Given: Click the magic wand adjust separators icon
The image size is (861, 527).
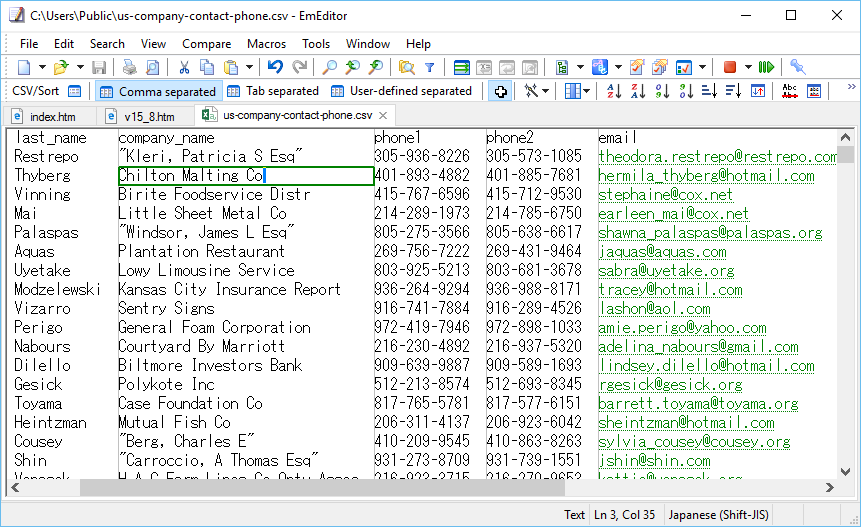Looking at the screenshot, I should point(531,91).
